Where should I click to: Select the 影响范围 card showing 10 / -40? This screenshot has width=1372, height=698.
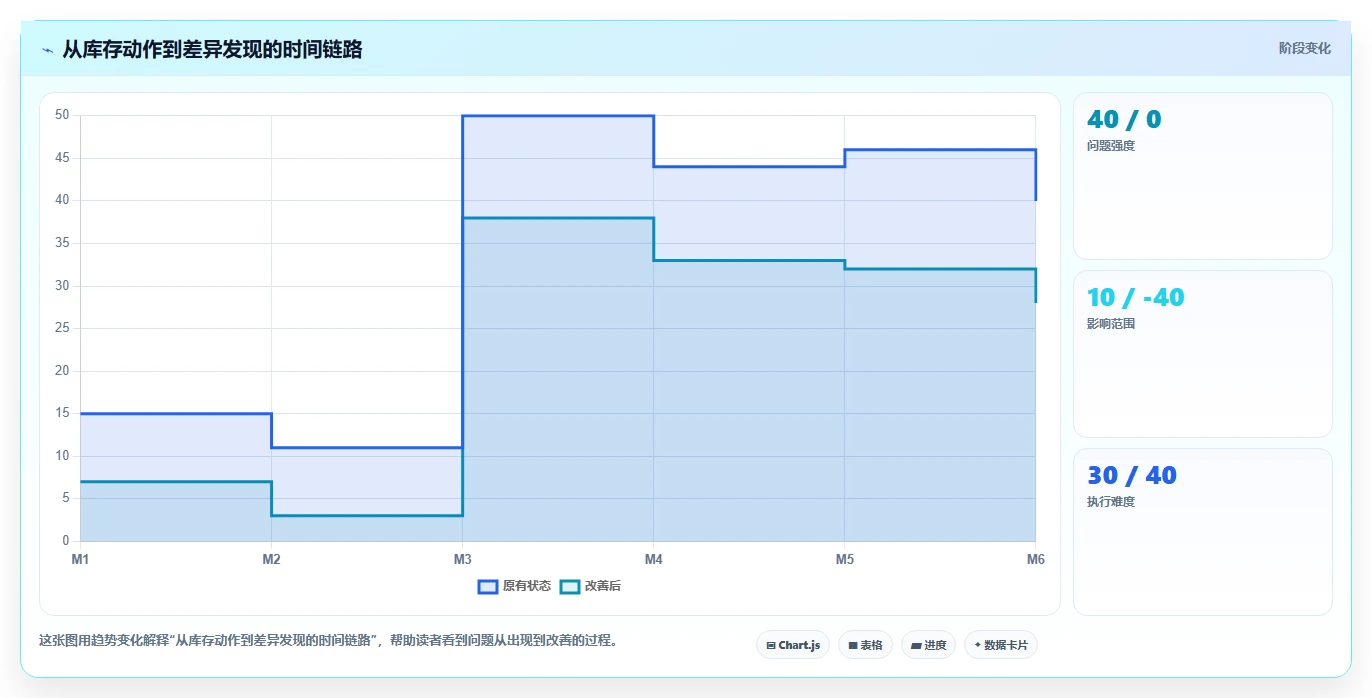click(1203, 354)
